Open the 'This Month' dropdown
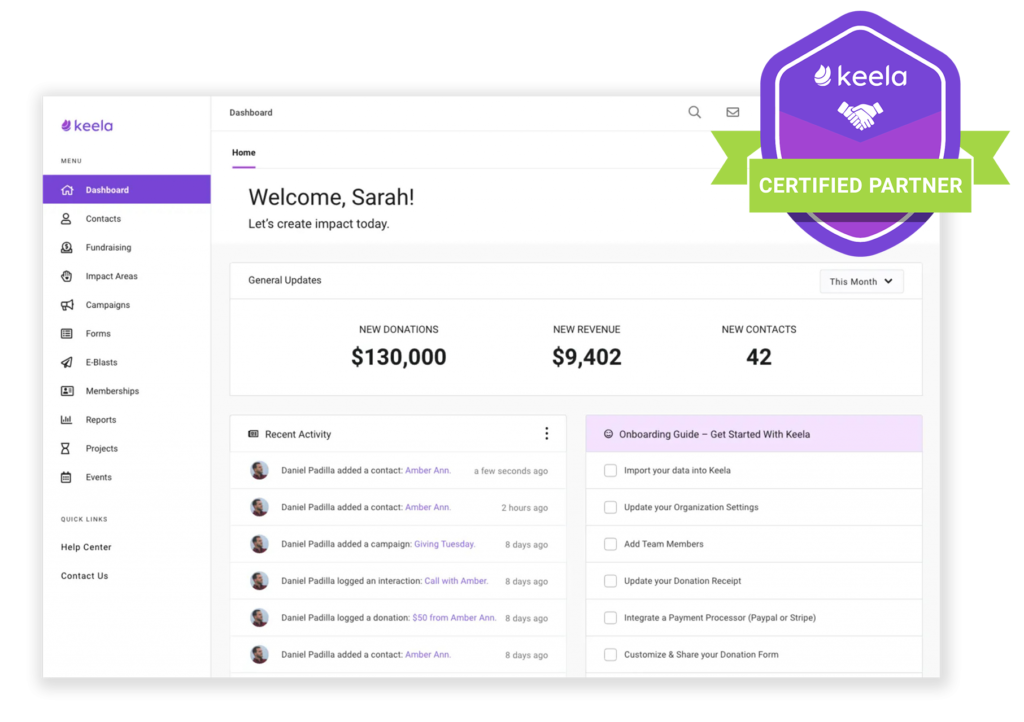The image size is (1024, 722). click(861, 281)
